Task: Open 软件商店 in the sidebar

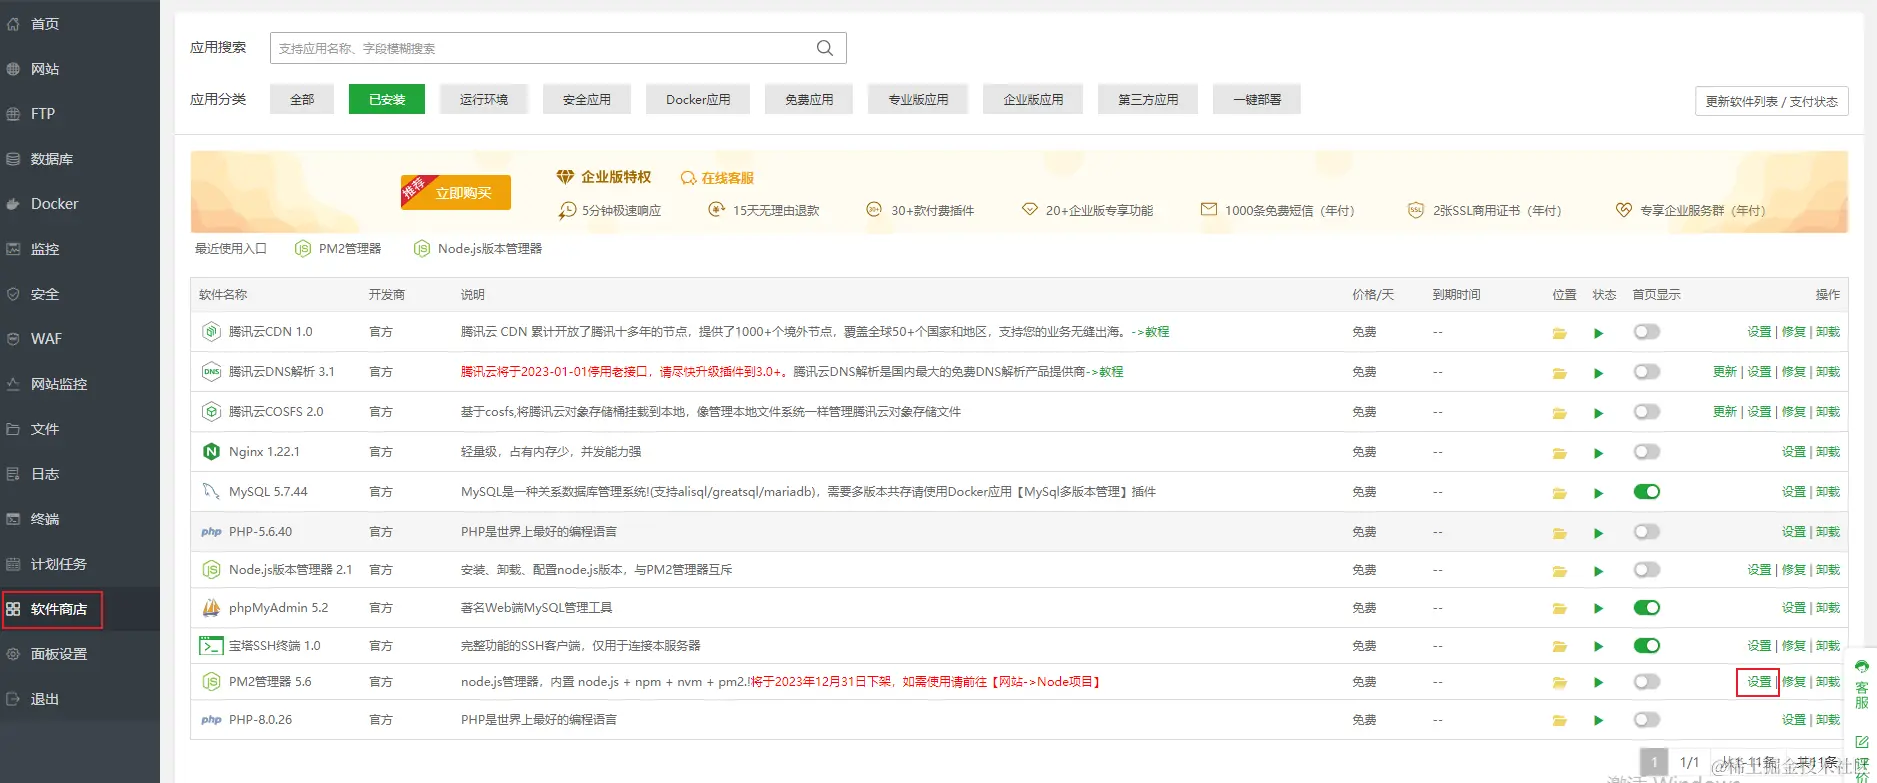Action: click(x=59, y=609)
